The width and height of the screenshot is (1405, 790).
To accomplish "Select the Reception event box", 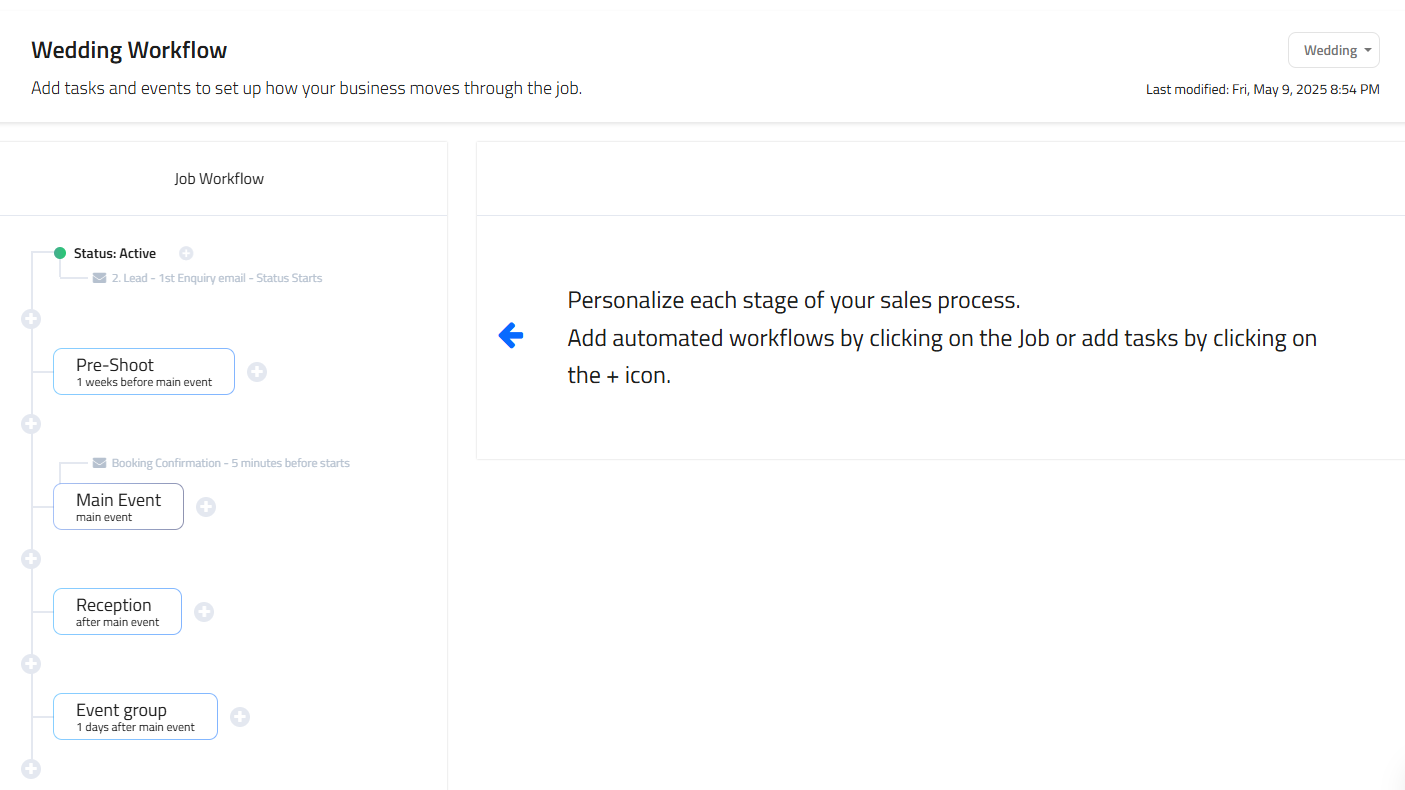I will [x=117, y=612].
